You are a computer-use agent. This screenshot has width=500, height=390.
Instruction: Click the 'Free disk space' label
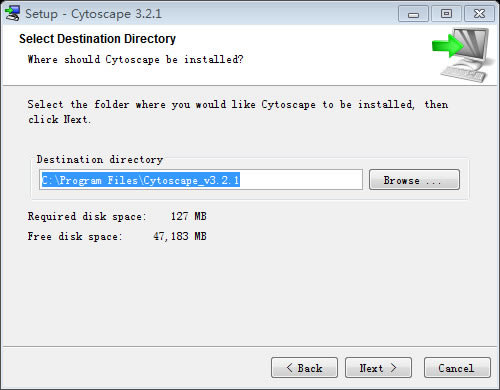click(75, 237)
